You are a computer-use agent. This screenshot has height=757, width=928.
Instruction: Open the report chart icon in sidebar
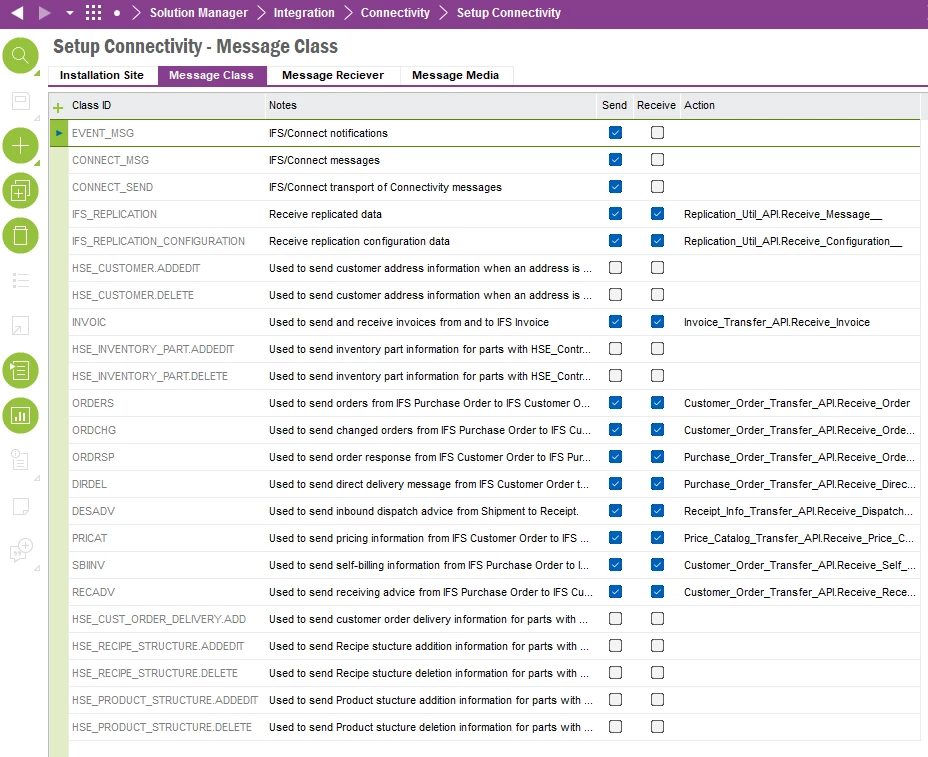pyautogui.click(x=20, y=415)
